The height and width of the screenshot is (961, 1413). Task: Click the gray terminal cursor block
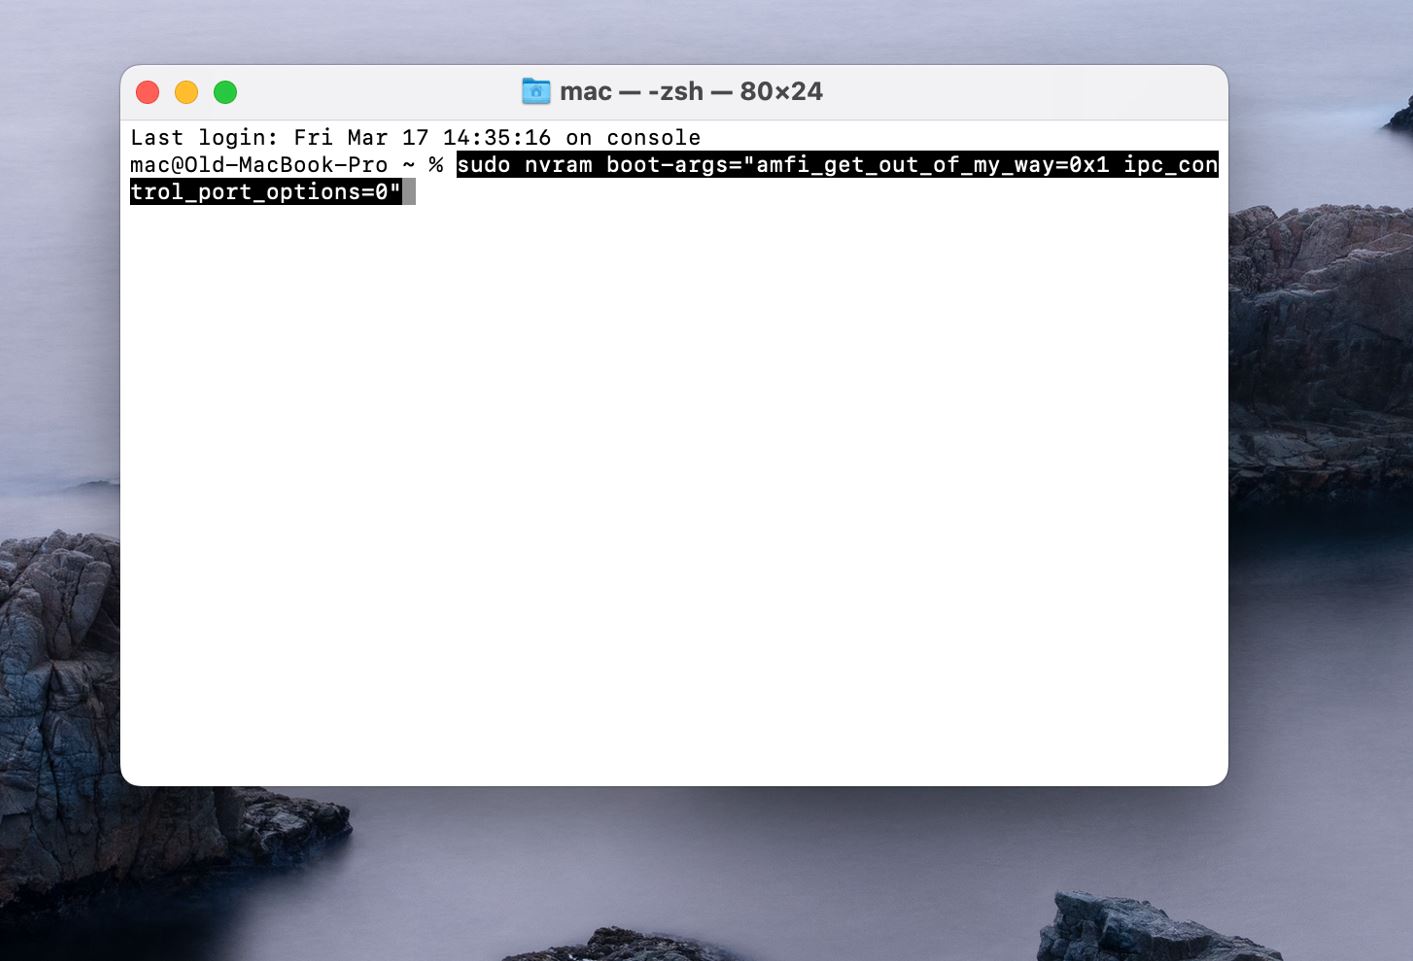click(x=409, y=191)
